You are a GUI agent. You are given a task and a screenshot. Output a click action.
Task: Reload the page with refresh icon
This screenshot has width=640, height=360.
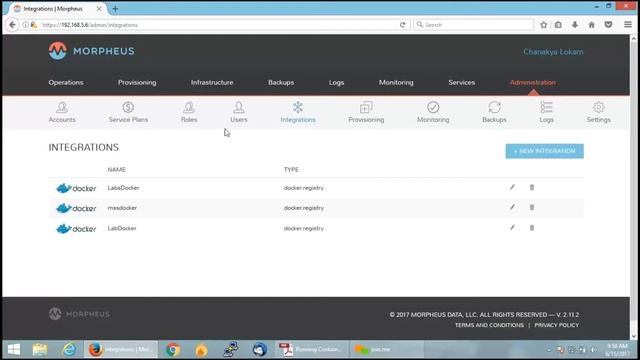[402, 25]
